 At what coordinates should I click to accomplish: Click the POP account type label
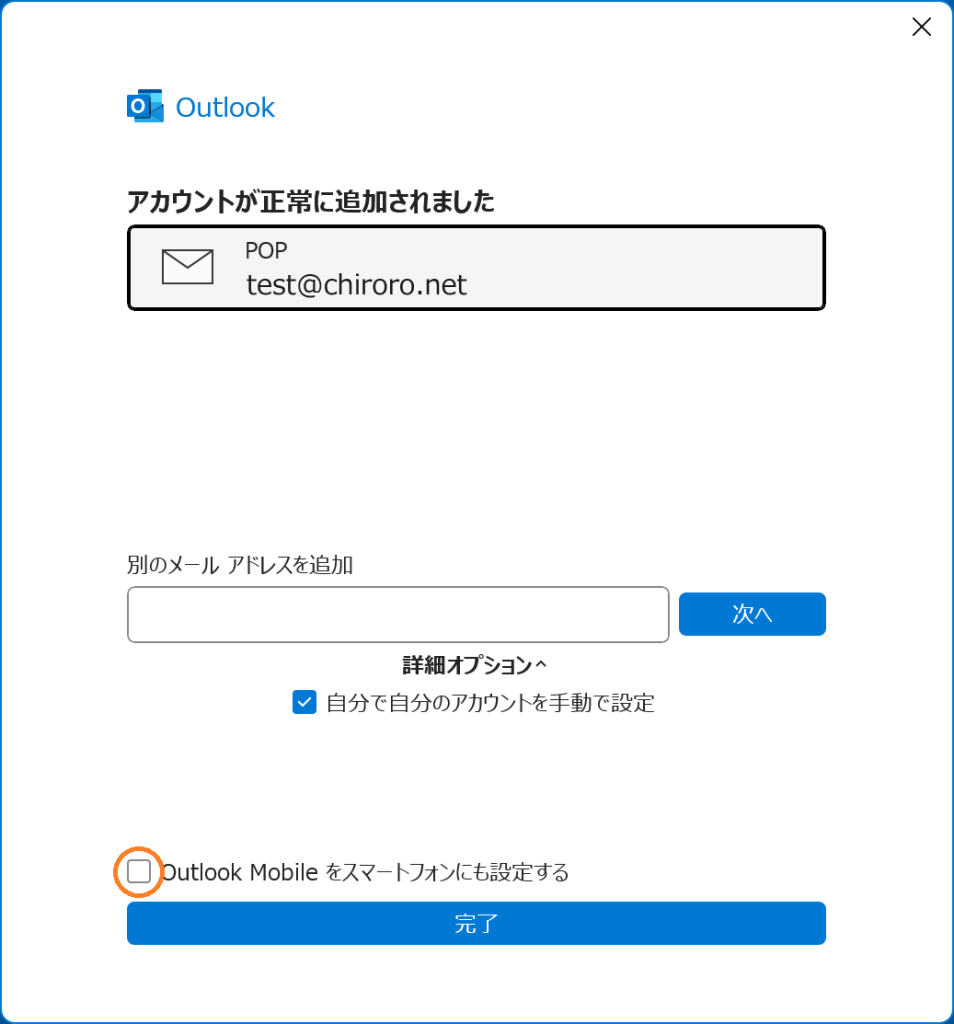point(266,250)
